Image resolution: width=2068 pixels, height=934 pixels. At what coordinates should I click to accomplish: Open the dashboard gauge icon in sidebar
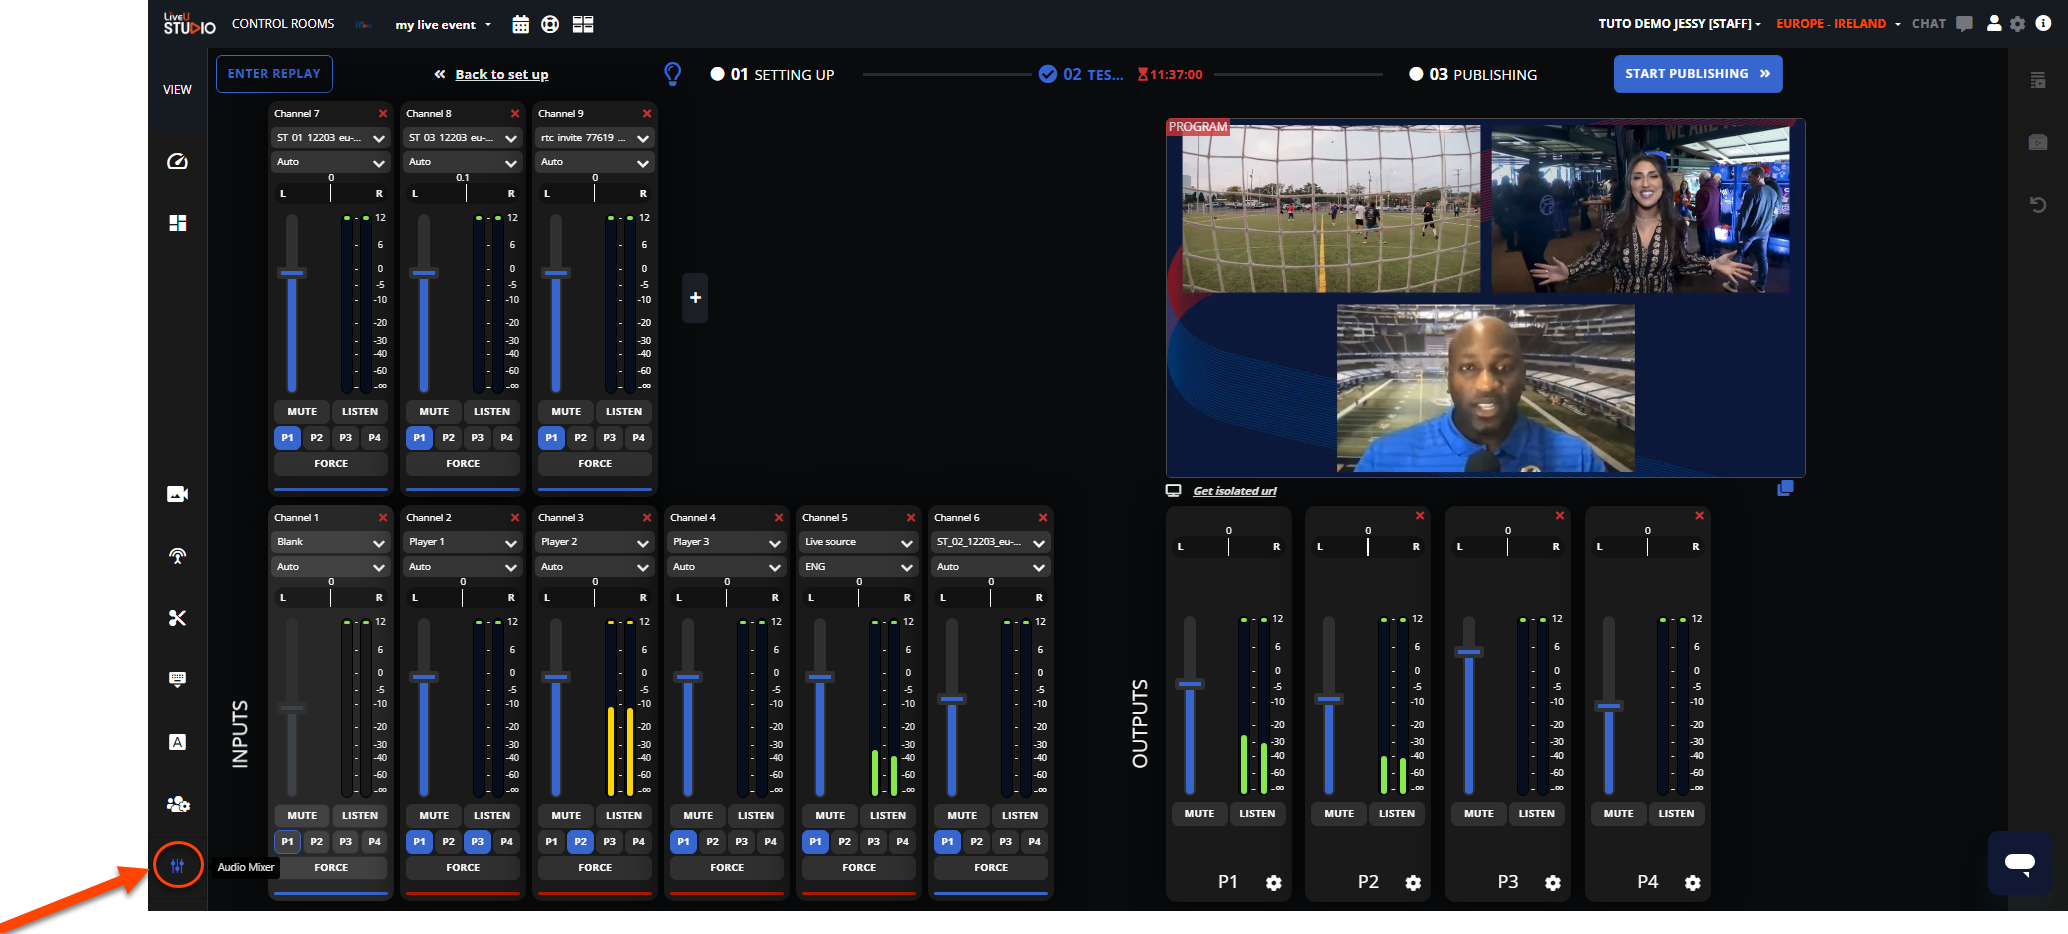click(177, 162)
